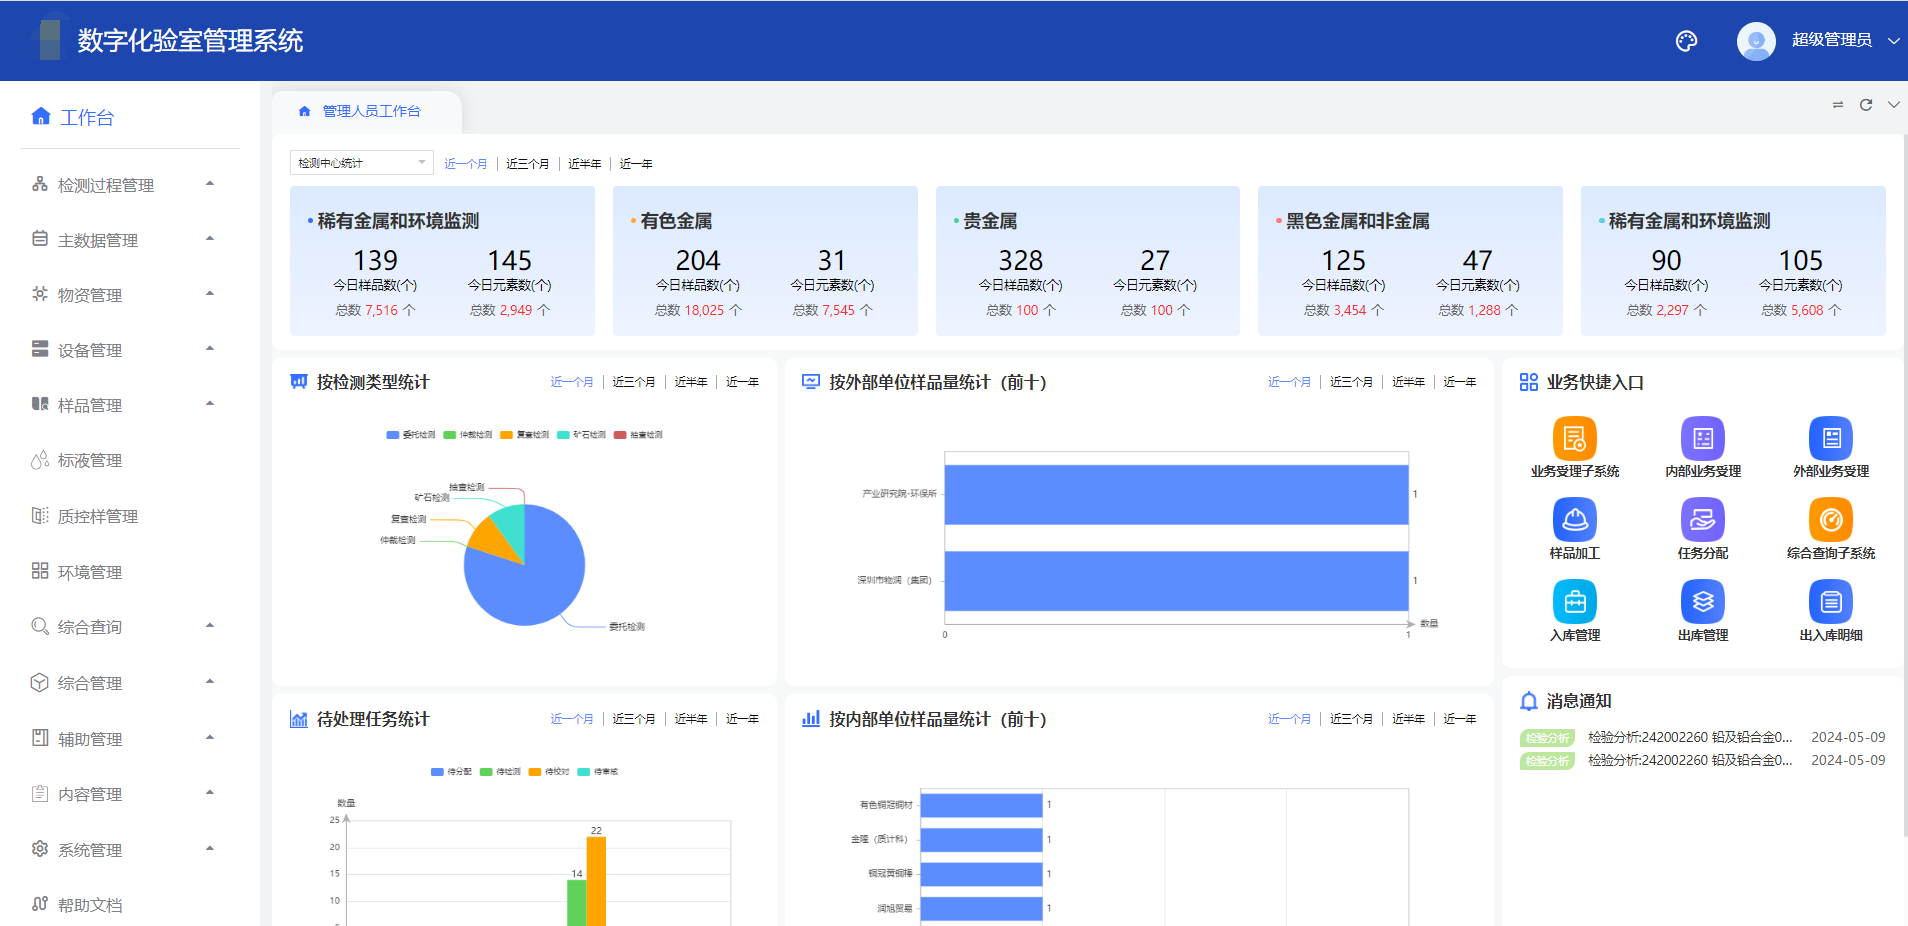
Task: Click the refresh tab icon
Action: tap(1866, 105)
